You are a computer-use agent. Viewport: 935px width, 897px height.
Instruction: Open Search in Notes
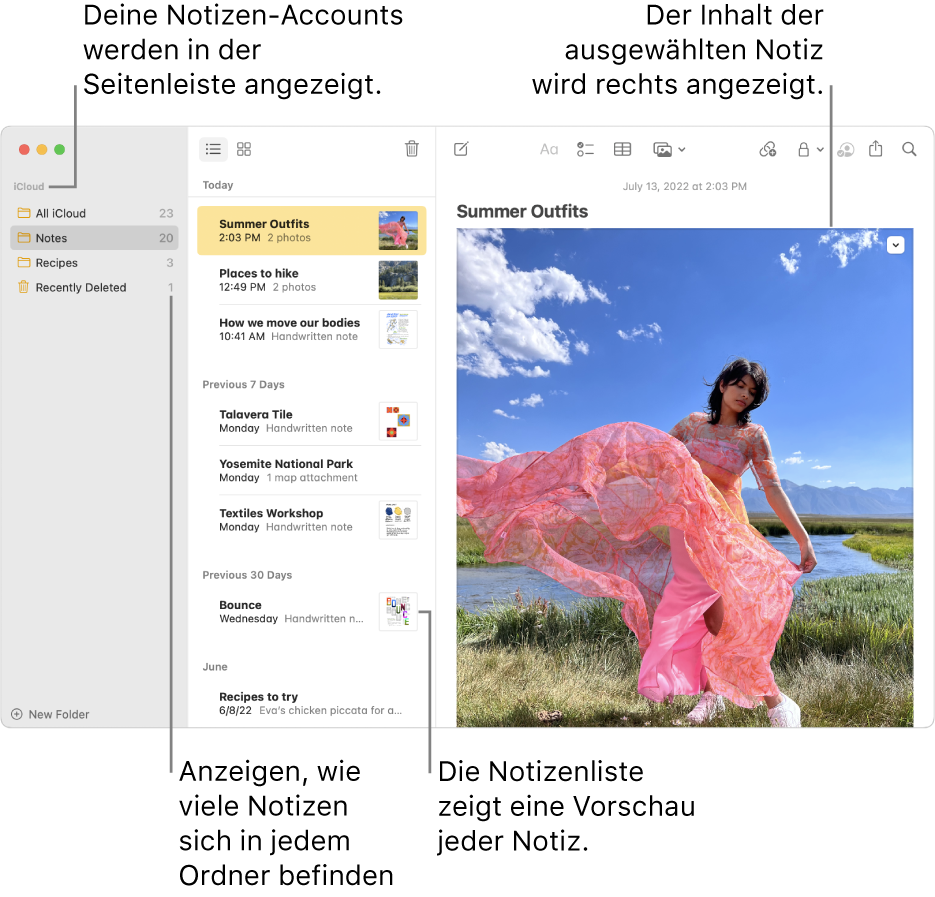909,149
